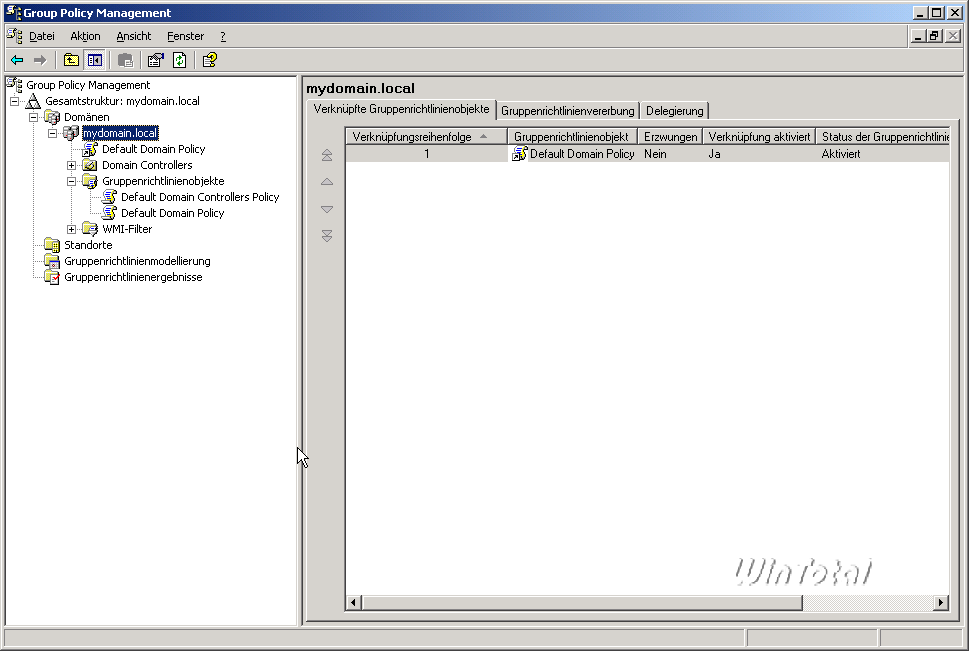Click the Group Policy Management root node icon
This screenshot has width=969, height=651.
pyautogui.click(x=15, y=85)
